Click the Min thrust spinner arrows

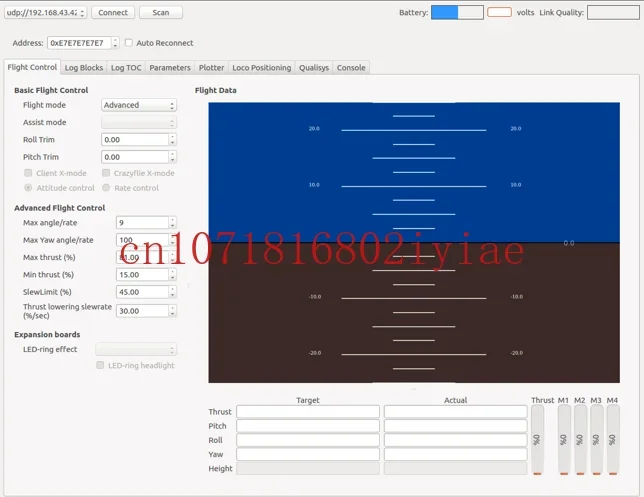click(172, 275)
